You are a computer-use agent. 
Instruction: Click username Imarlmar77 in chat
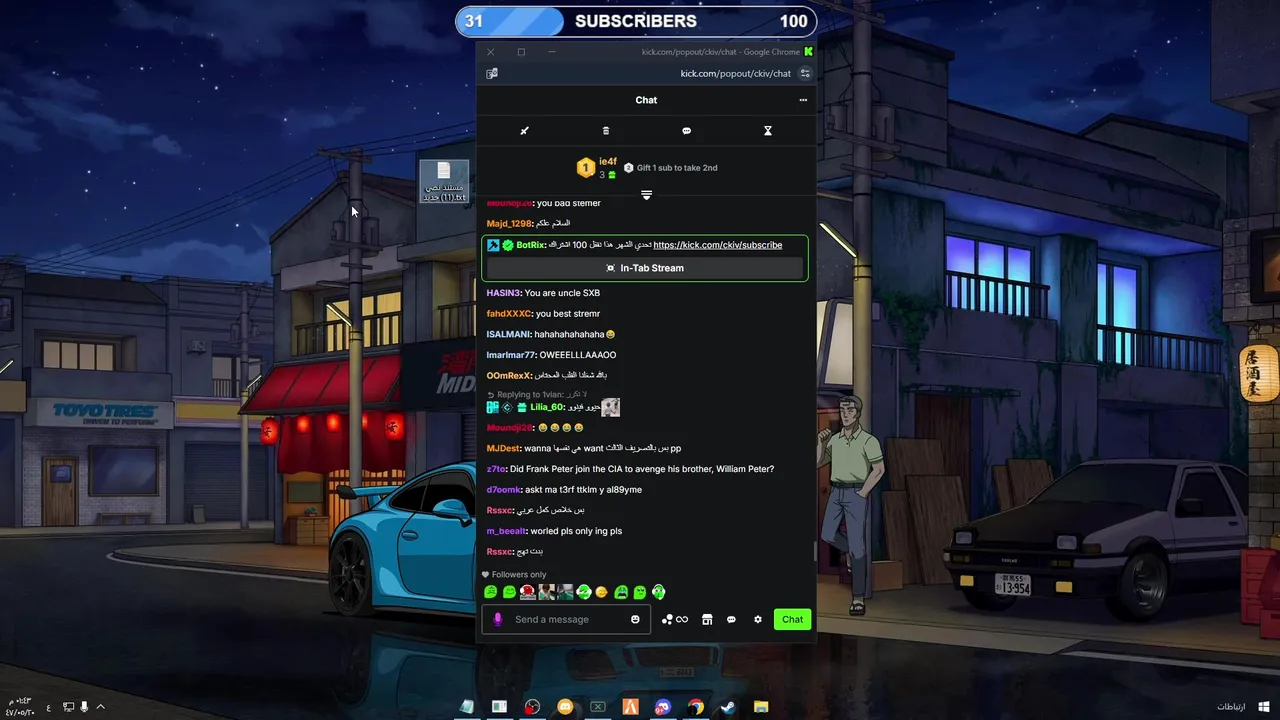pos(511,355)
